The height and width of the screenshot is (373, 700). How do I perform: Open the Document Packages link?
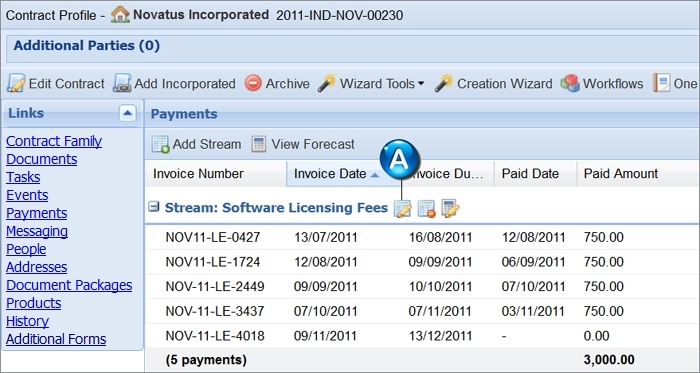69,285
